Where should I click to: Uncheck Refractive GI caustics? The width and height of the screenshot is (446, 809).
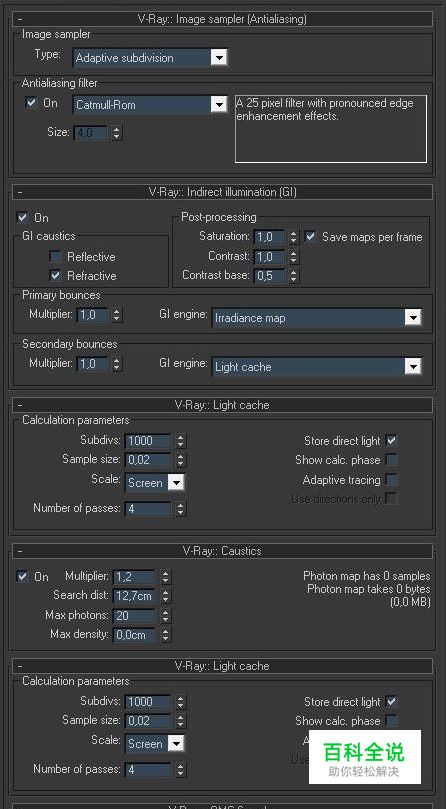coord(55,276)
